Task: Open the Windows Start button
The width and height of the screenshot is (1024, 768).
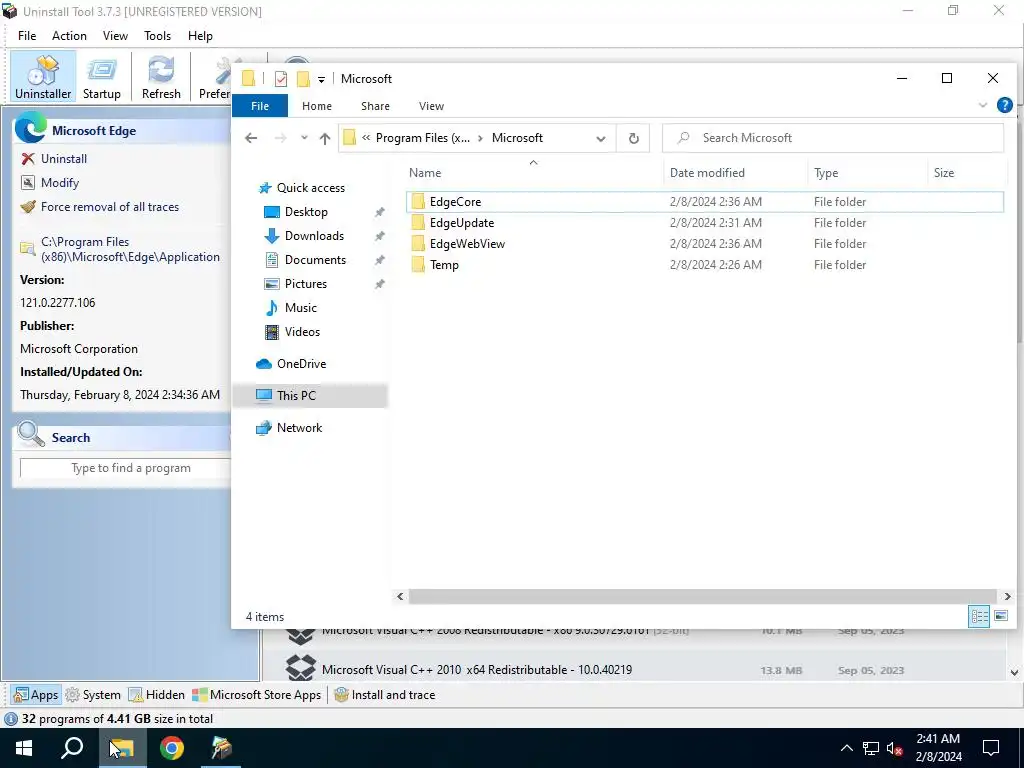Action: [24, 748]
